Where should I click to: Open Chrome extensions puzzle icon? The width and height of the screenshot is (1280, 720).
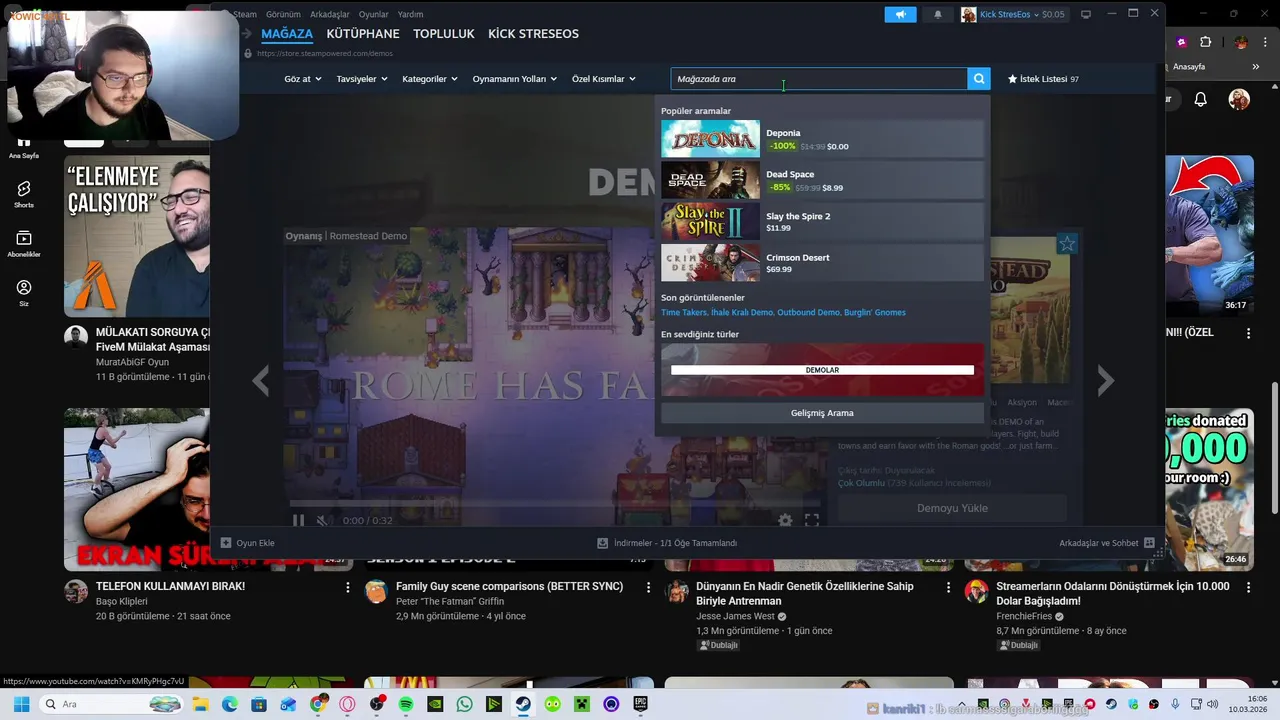click(1205, 42)
